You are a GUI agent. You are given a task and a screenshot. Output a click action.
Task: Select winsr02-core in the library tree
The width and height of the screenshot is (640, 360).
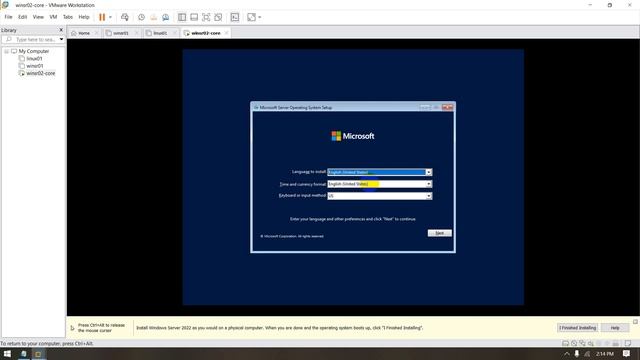click(x=40, y=73)
